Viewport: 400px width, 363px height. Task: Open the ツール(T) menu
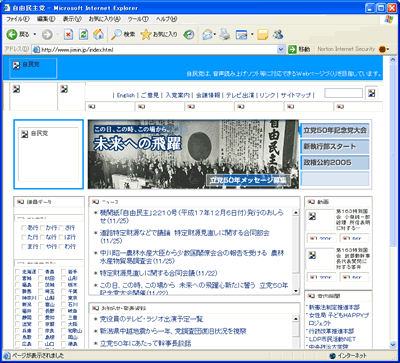(x=138, y=19)
